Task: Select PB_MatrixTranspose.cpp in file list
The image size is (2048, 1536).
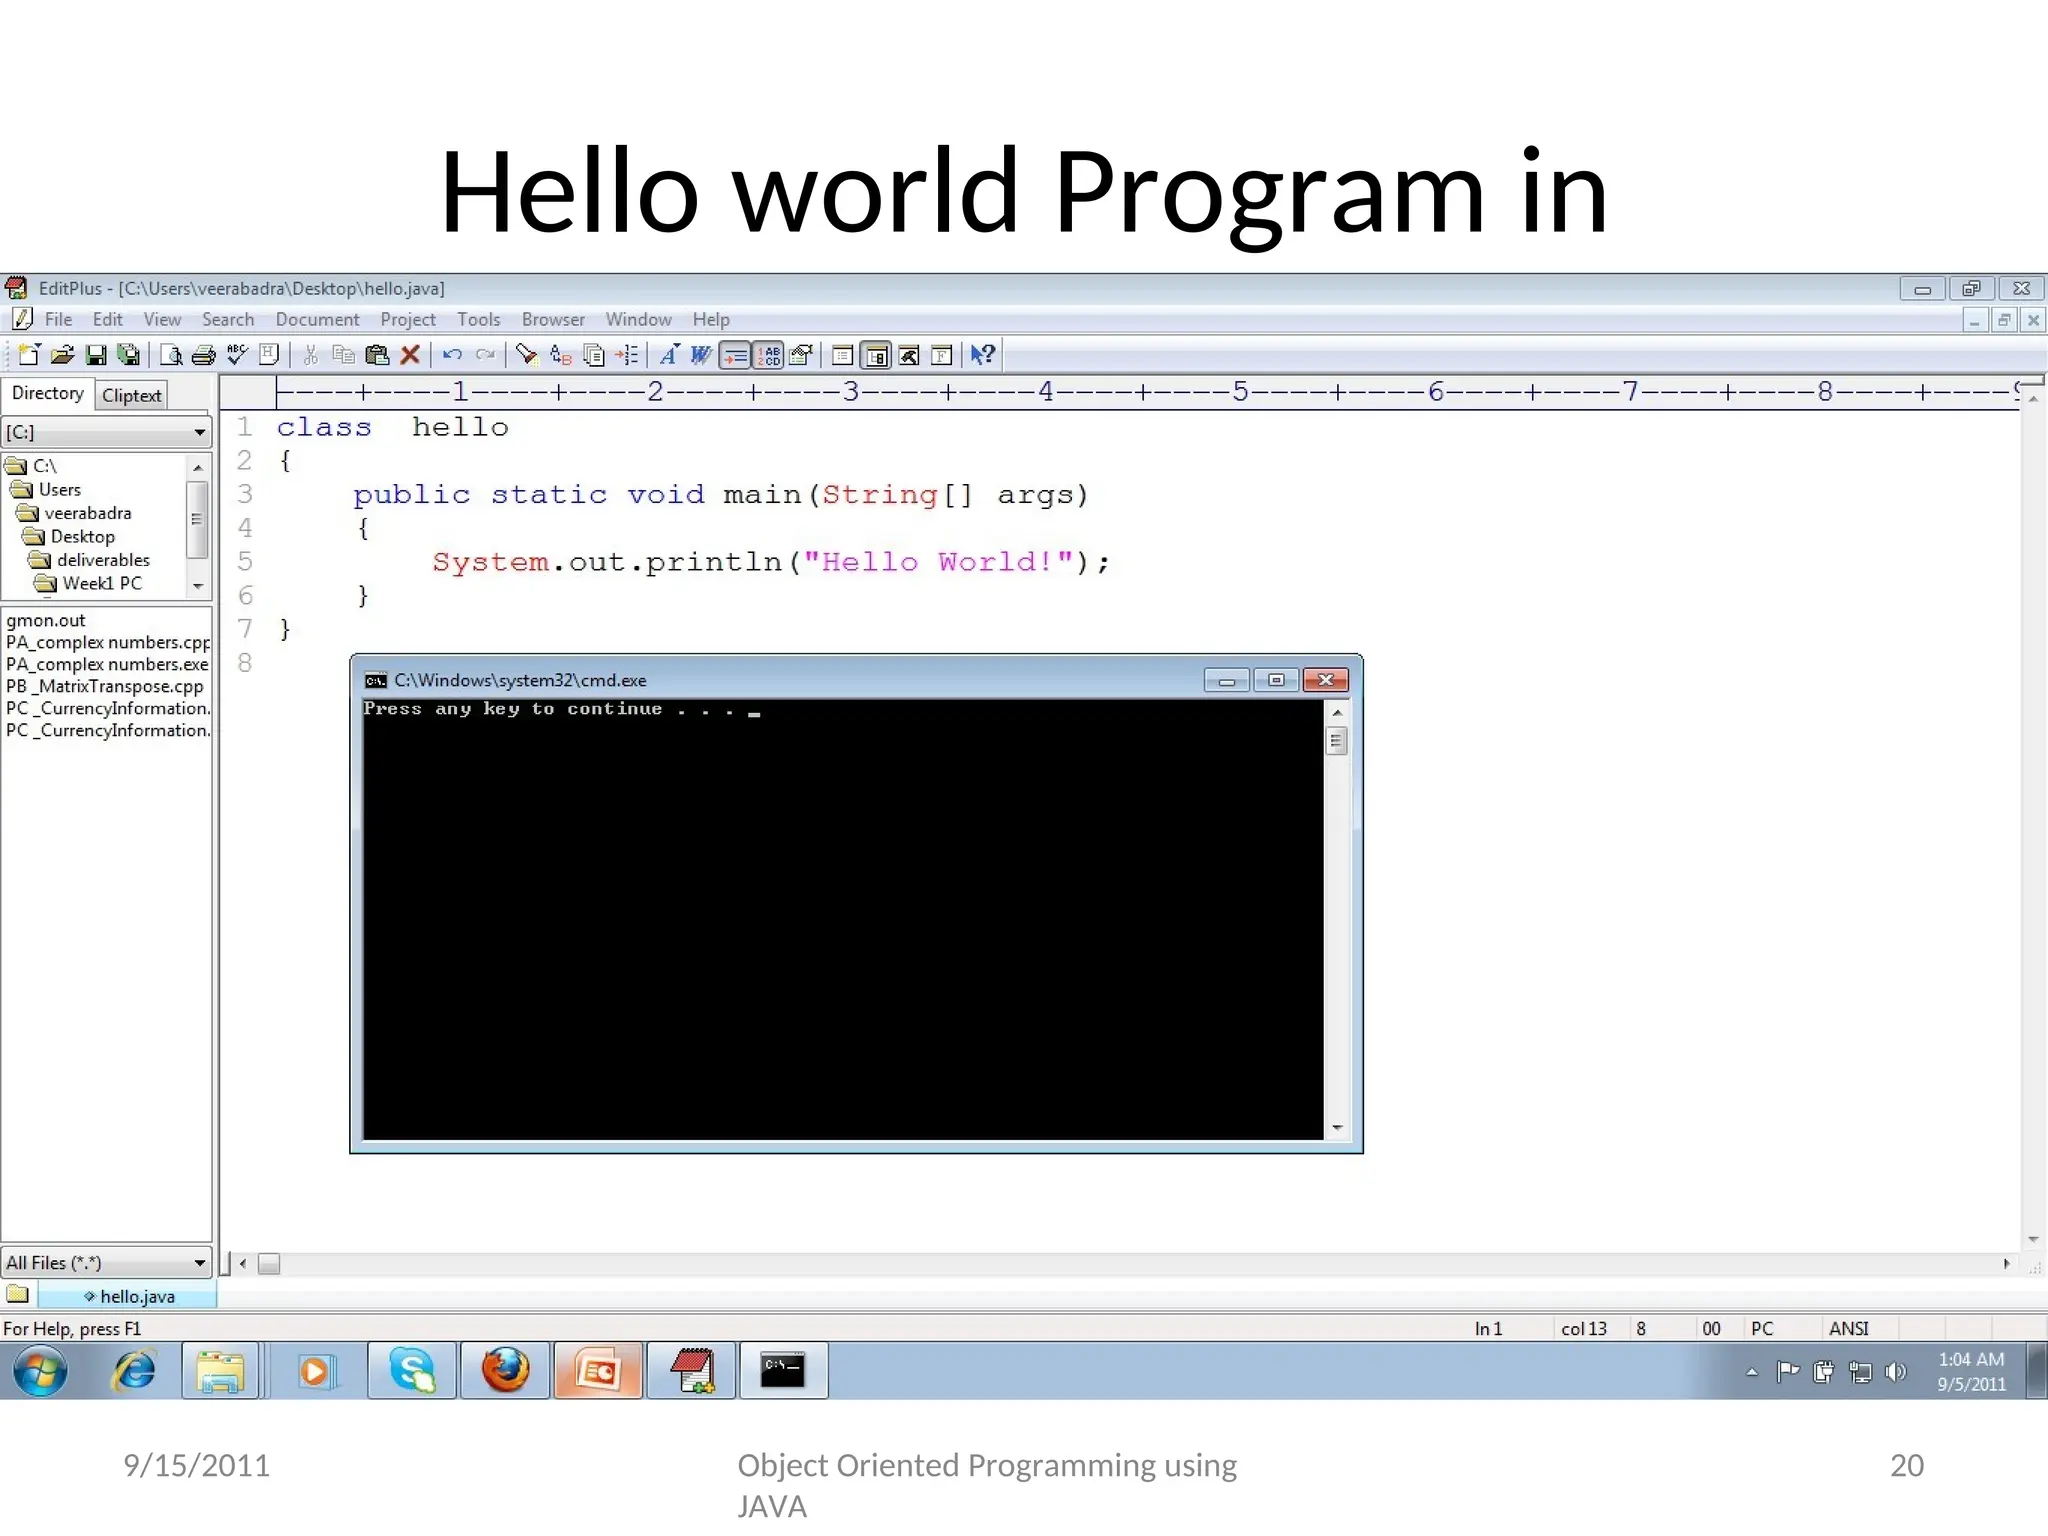Action: pos(105,687)
